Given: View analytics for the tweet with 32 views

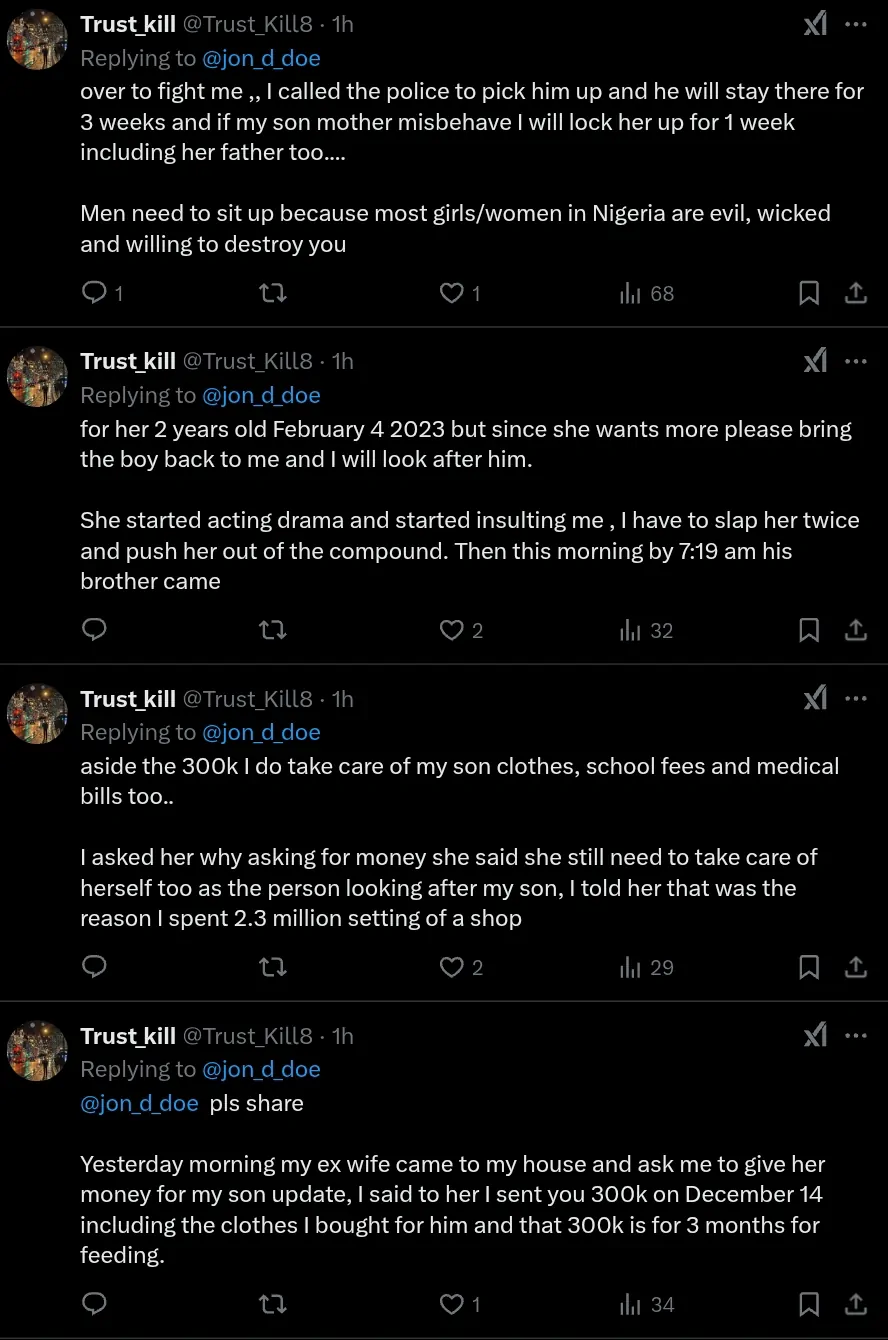Looking at the screenshot, I should tap(646, 630).
